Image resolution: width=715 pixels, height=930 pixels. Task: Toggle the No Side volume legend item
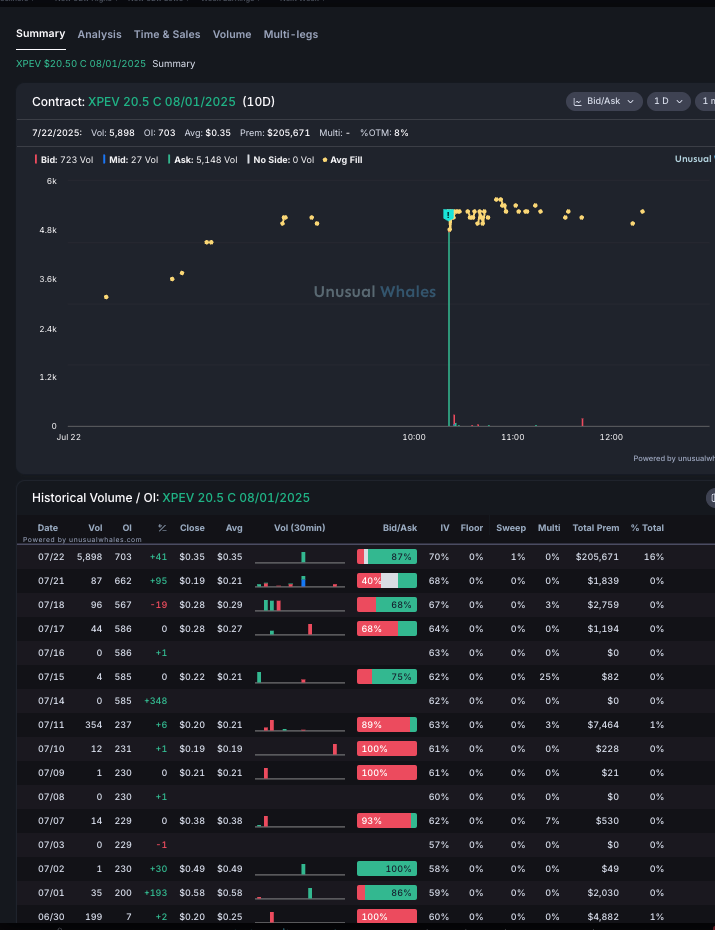[281, 160]
